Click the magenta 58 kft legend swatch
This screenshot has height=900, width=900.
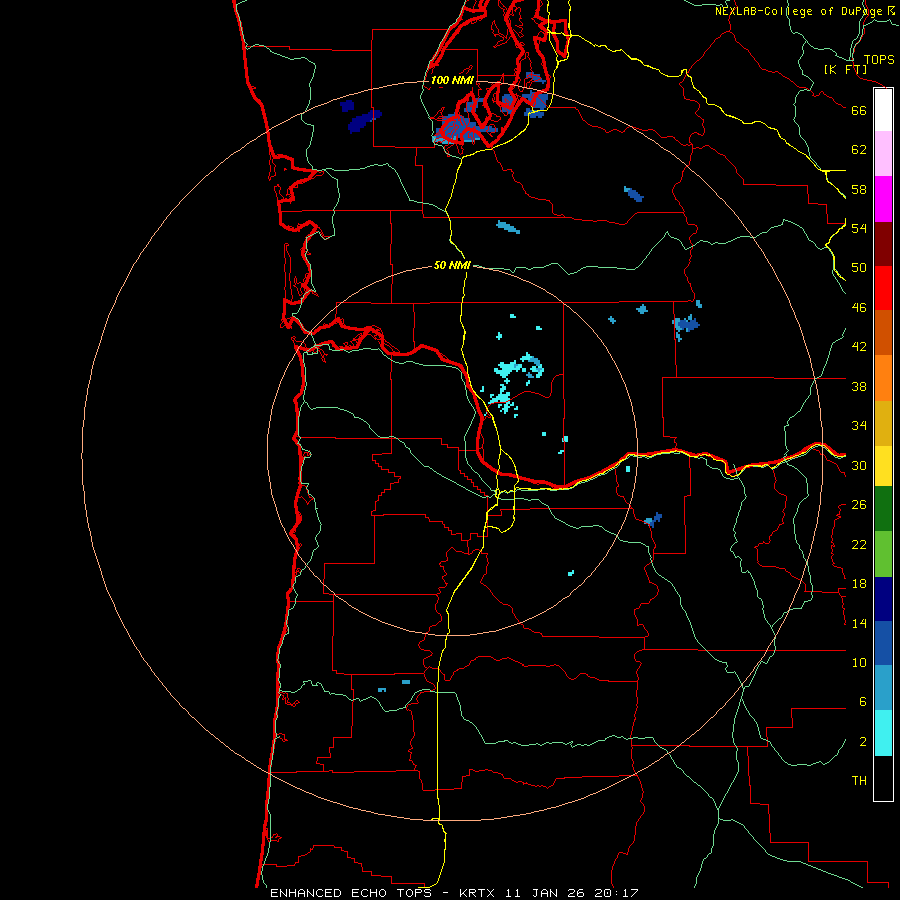[883, 199]
